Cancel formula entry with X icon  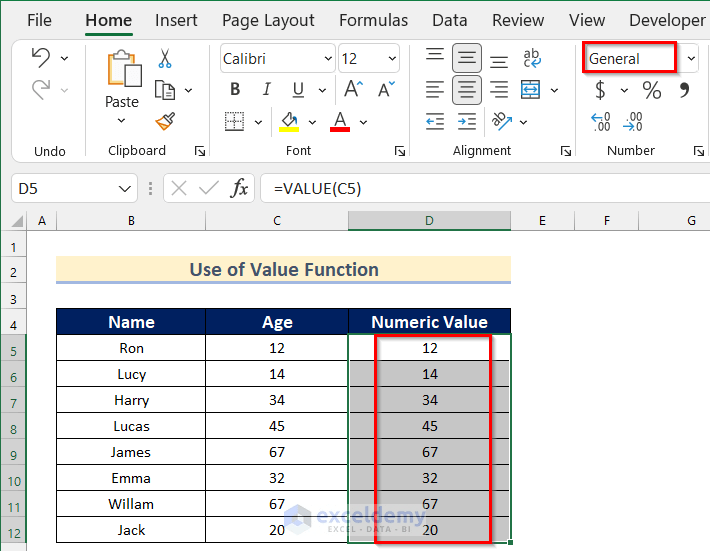(x=179, y=188)
